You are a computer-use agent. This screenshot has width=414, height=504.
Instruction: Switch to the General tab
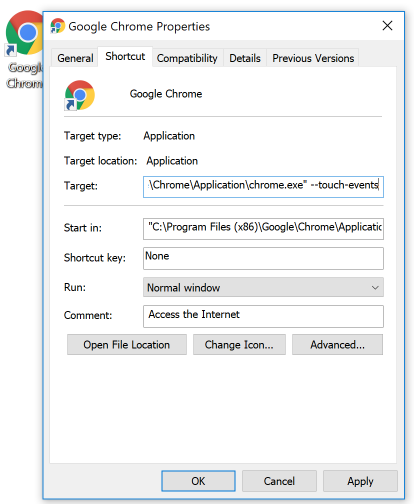click(75, 58)
